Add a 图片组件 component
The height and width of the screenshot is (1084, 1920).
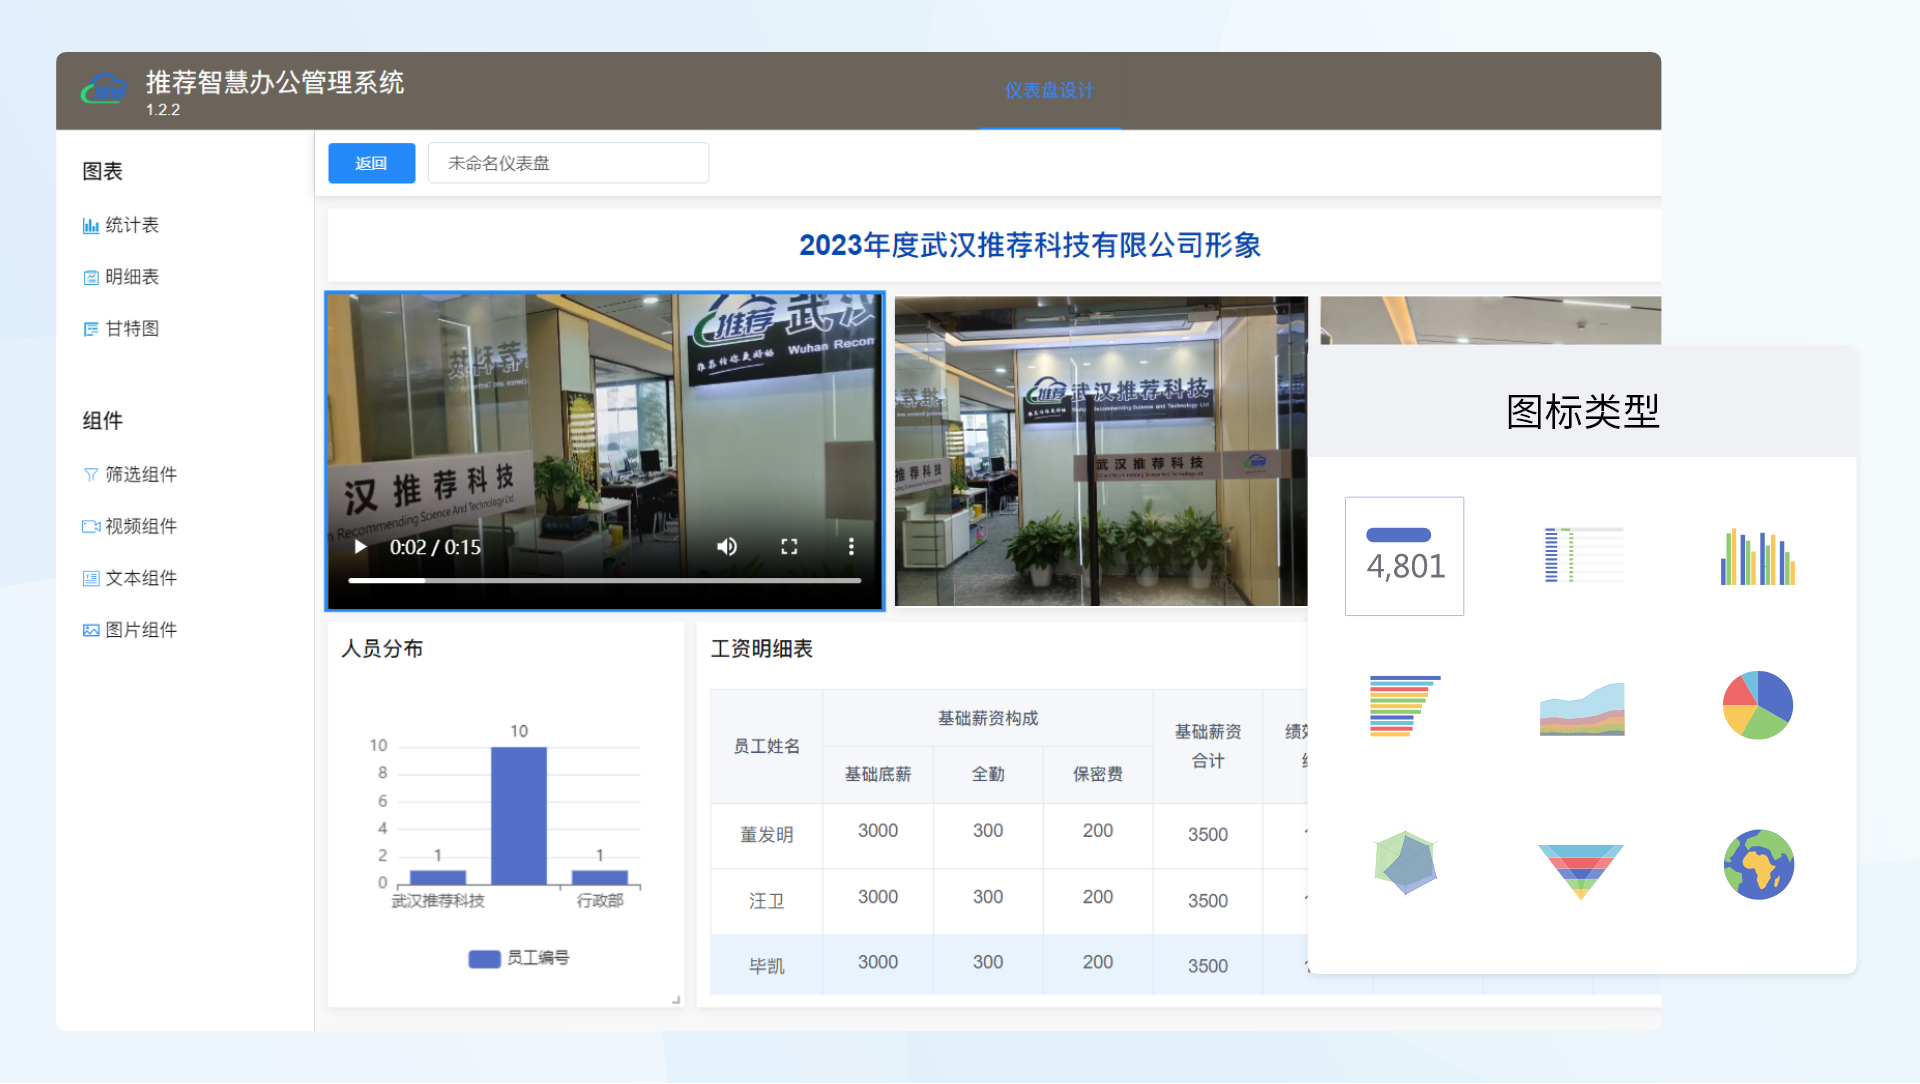click(141, 631)
